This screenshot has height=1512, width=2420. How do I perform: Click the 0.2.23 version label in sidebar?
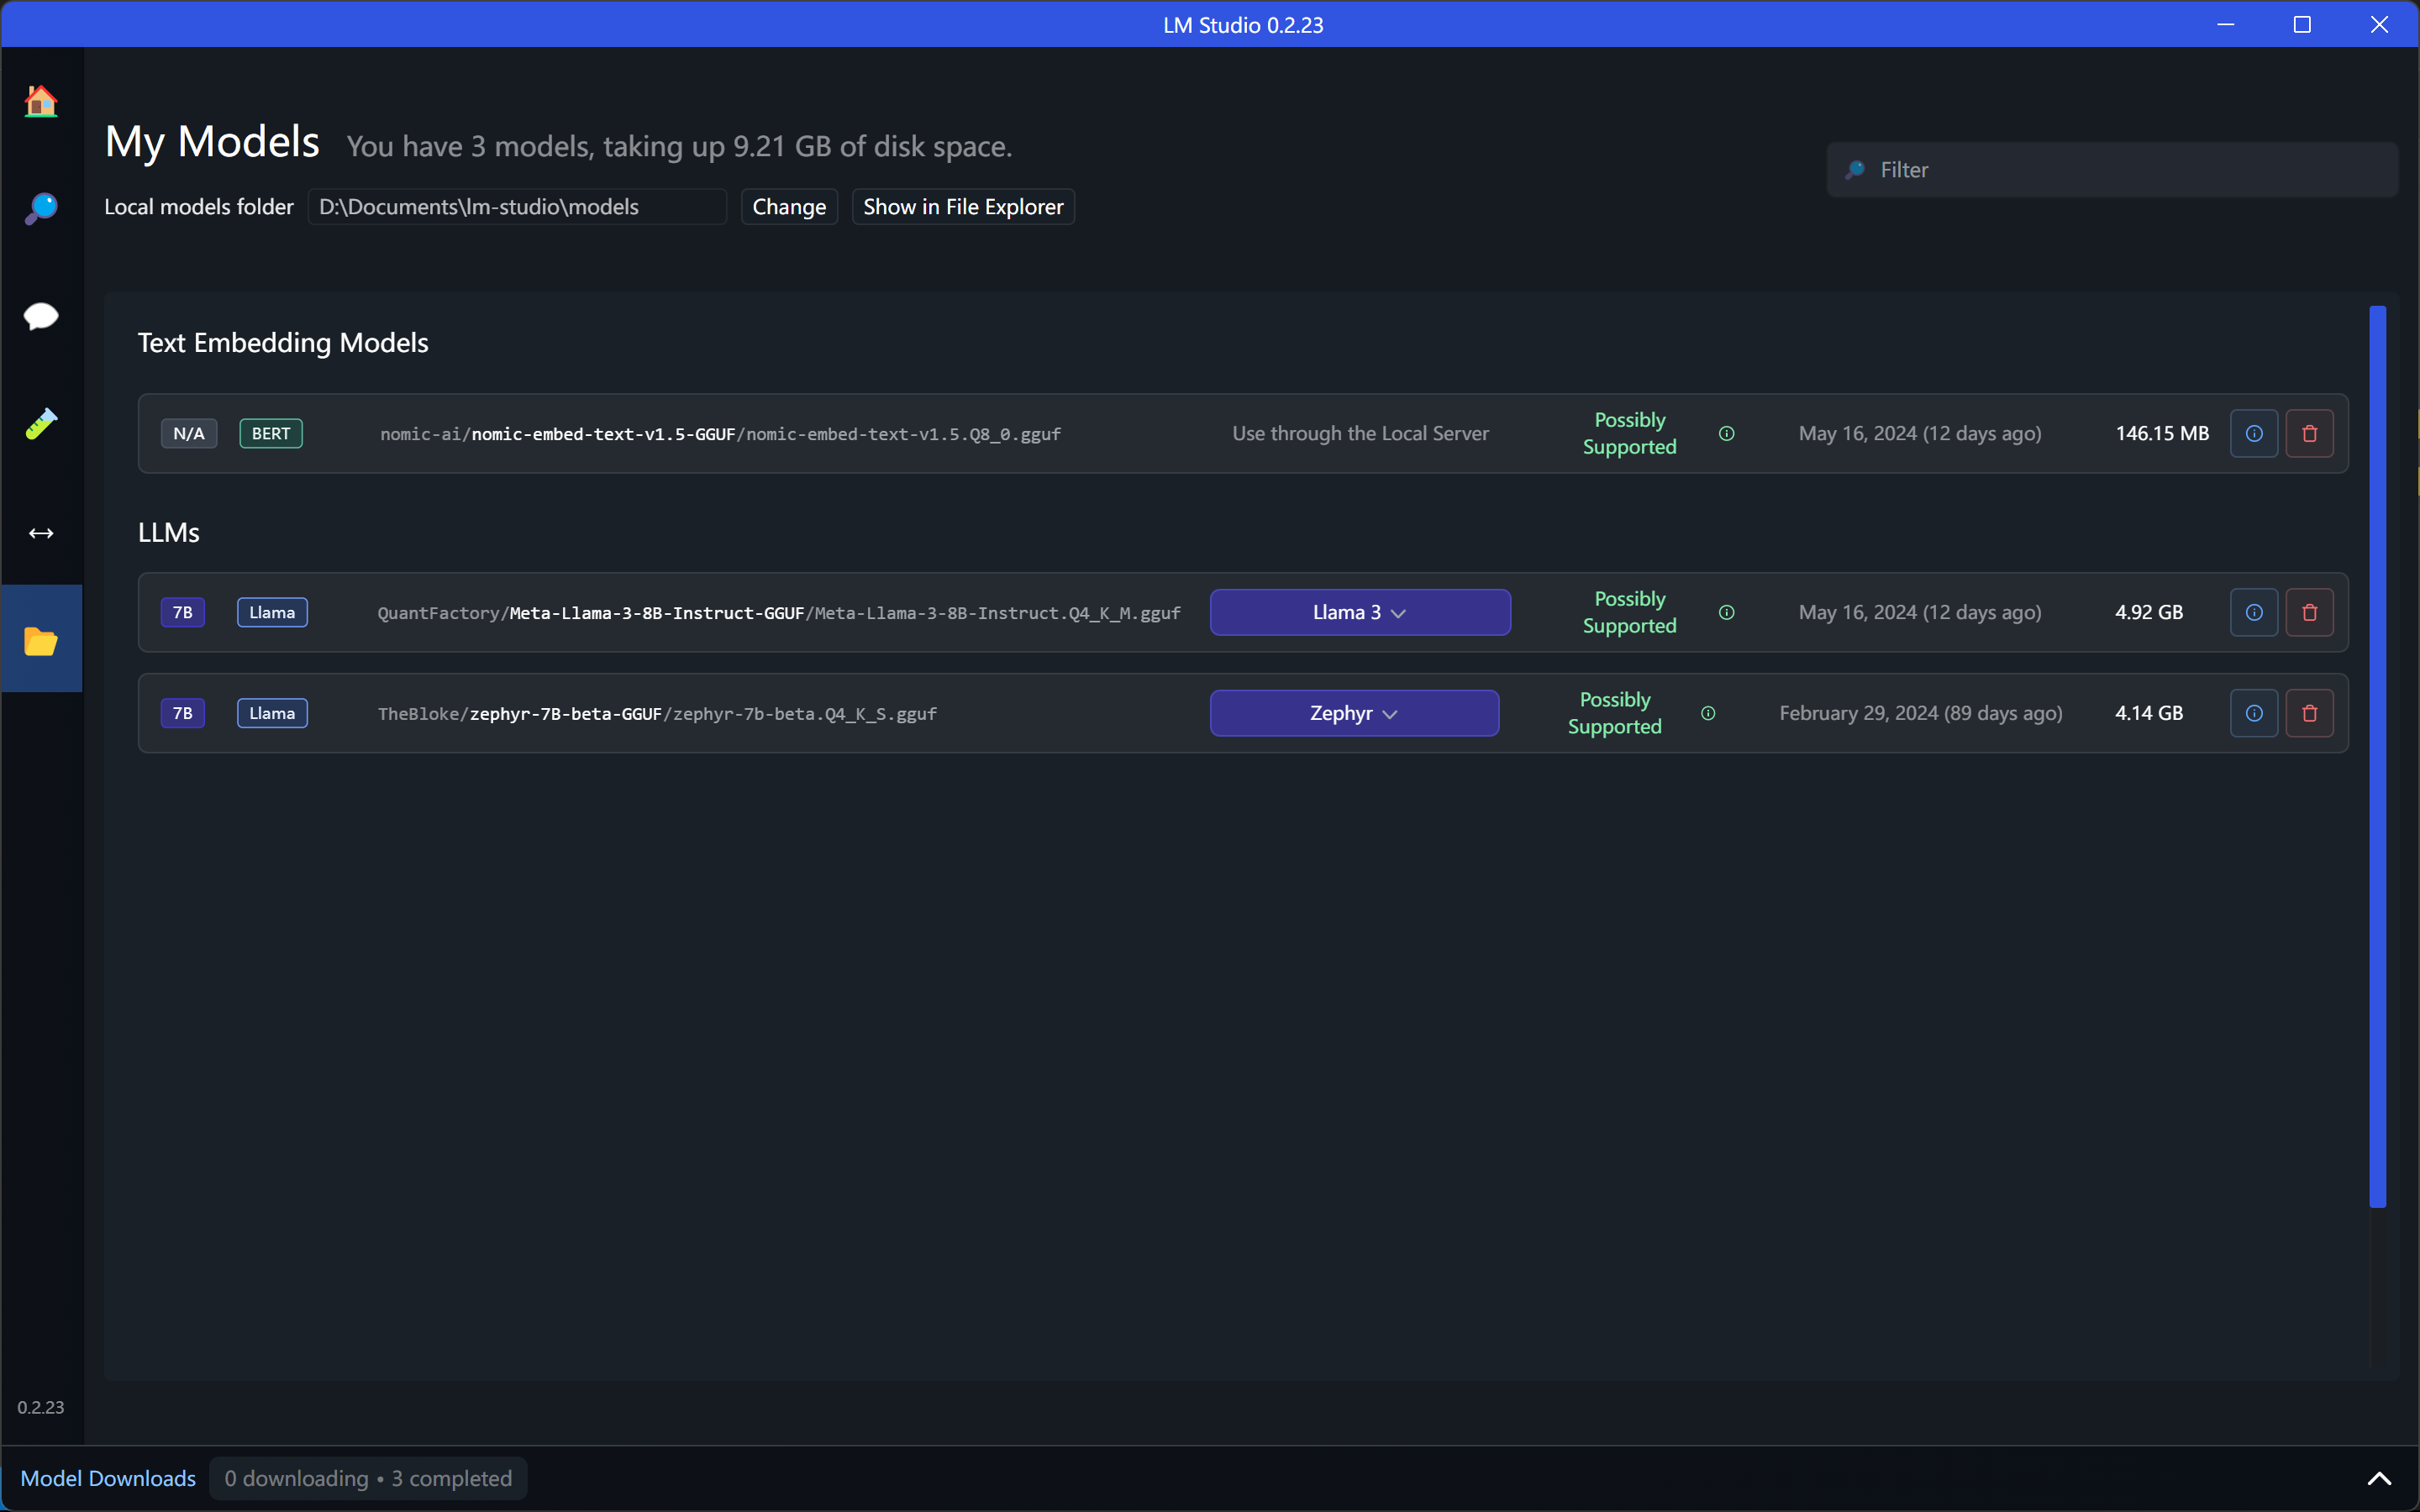[x=40, y=1407]
